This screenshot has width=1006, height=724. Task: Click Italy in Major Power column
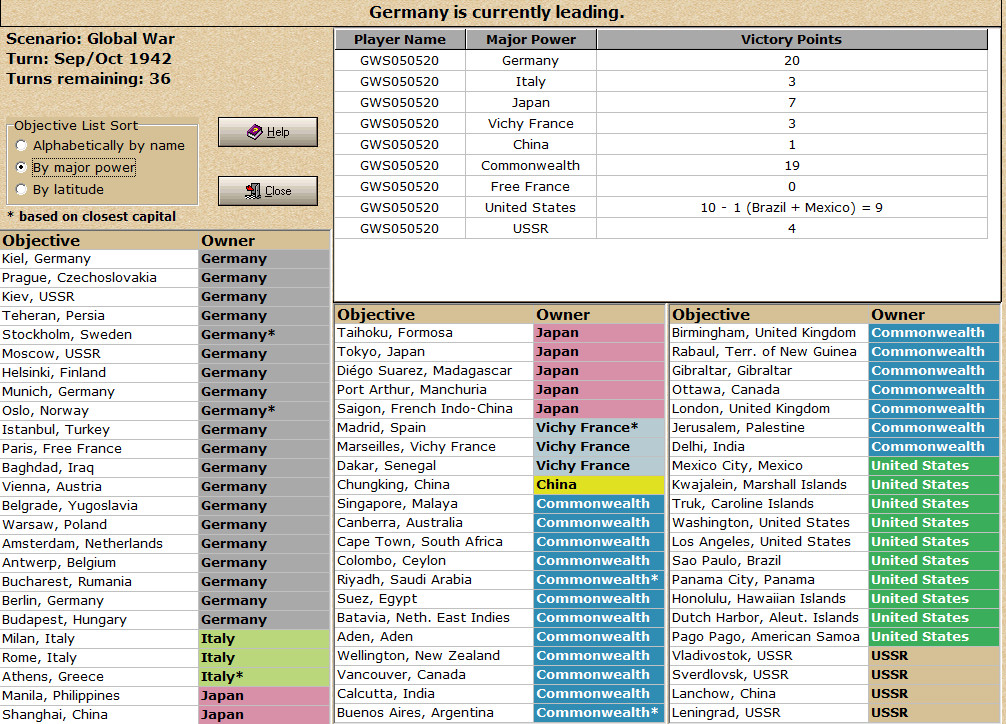(x=531, y=82)
